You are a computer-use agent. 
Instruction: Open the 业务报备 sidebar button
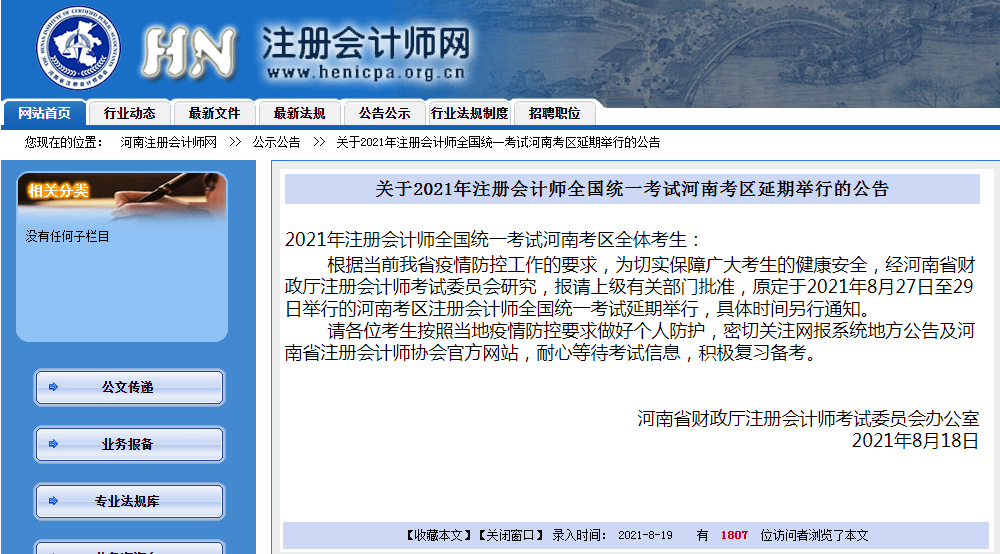click(129, 444)
